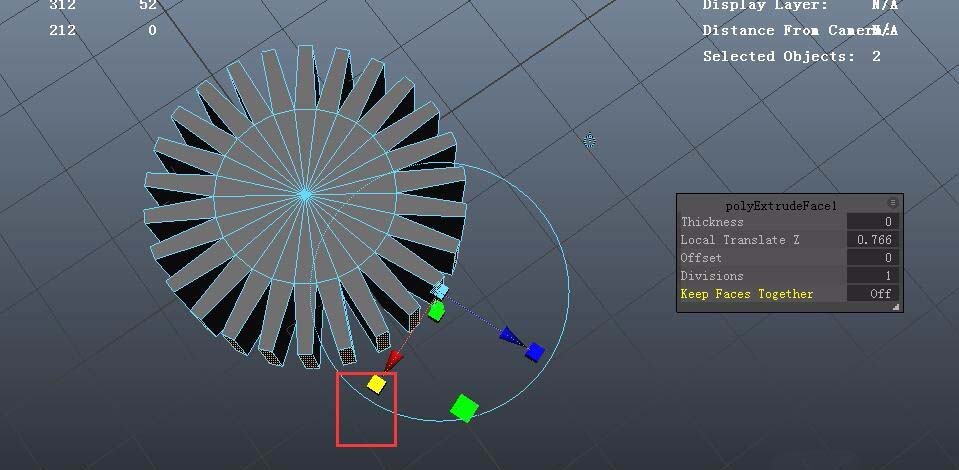Image resolution: width=959 pixels, height=470 pixels.
Task: Click the light-blue manipulator origin handle
Action: tap(440, 291)
